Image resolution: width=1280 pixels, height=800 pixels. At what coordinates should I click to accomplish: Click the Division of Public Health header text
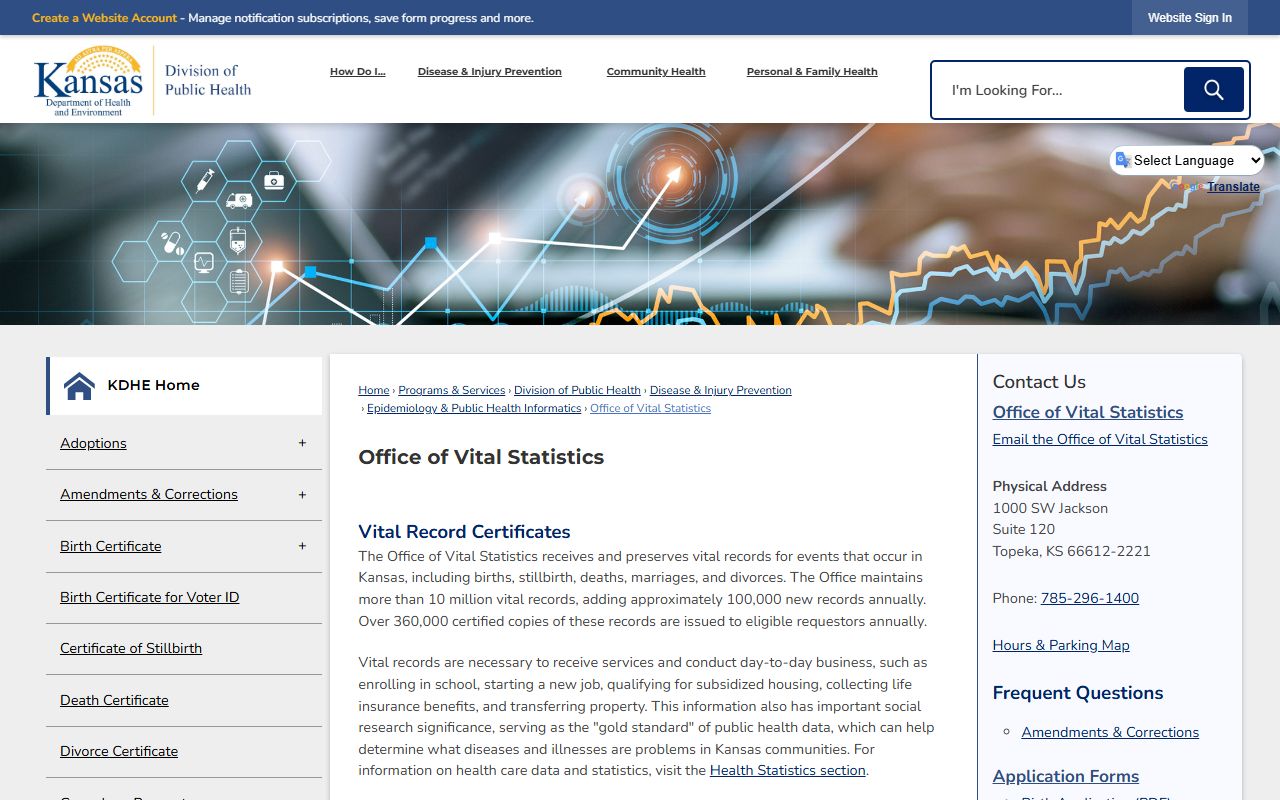click(x=208, y=80)
